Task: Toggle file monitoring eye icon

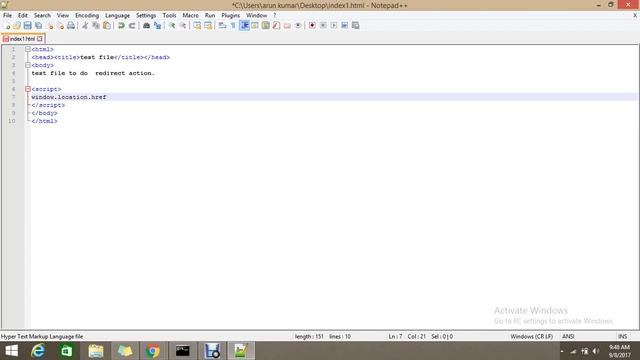Action: (x=298, y=26)
